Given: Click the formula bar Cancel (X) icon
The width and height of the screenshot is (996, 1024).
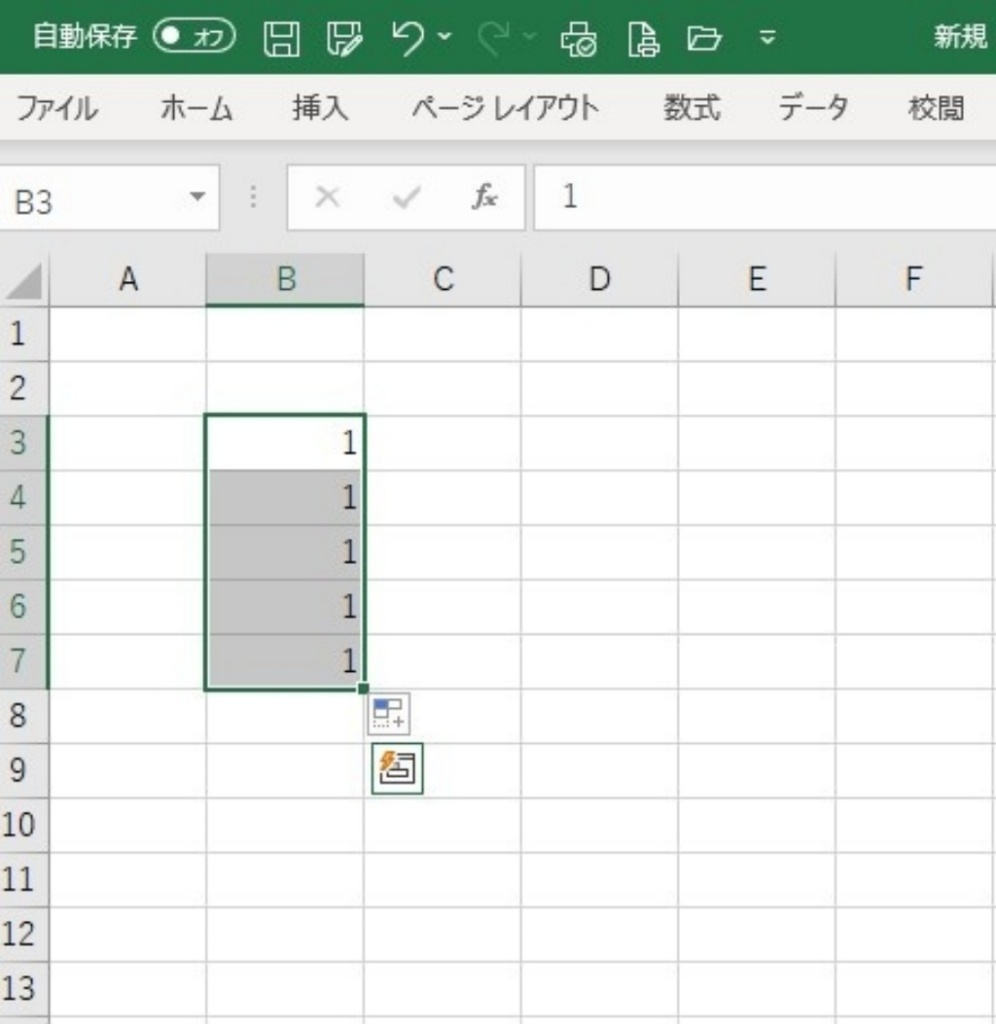Looking at the screenshot, I should (327, 197).
